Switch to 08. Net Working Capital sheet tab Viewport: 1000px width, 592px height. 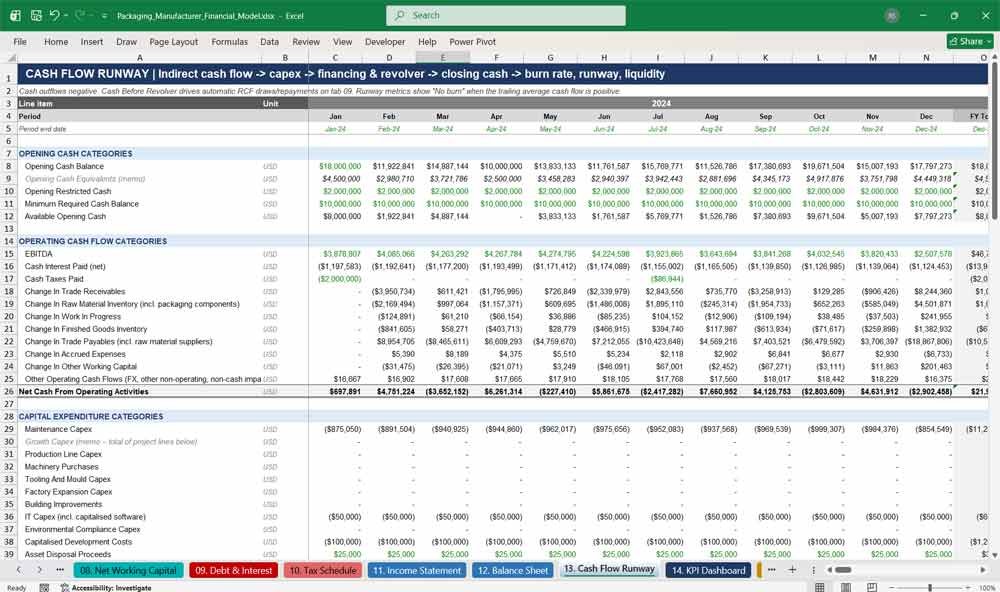point(129,570)
